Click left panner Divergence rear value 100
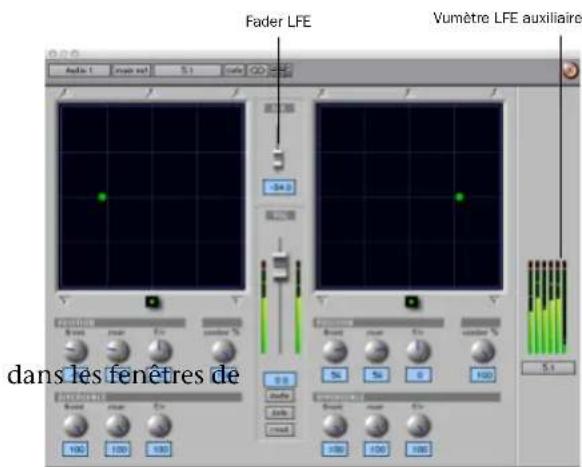The image size is (582, 467). (117, 449)
